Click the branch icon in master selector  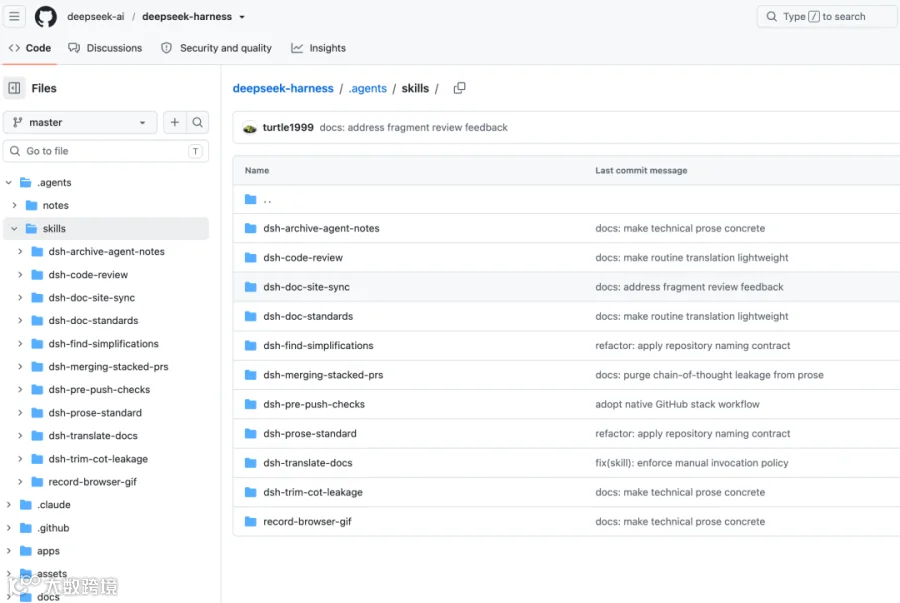[18, 122]
